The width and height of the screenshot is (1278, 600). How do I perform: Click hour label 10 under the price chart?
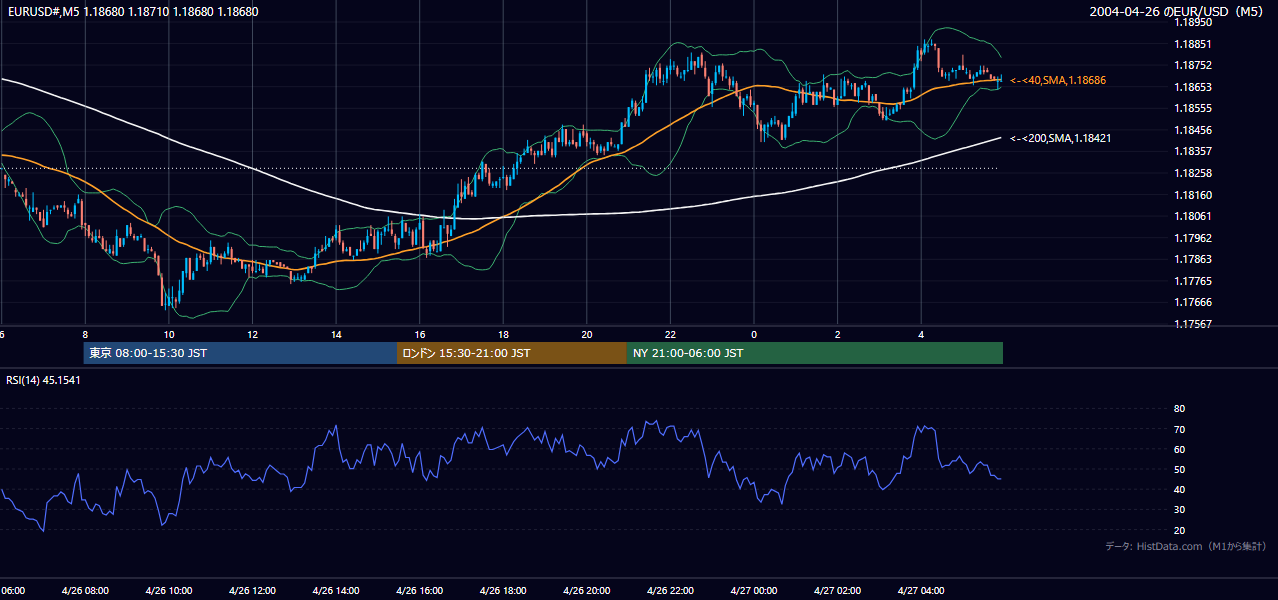(169, 334)
